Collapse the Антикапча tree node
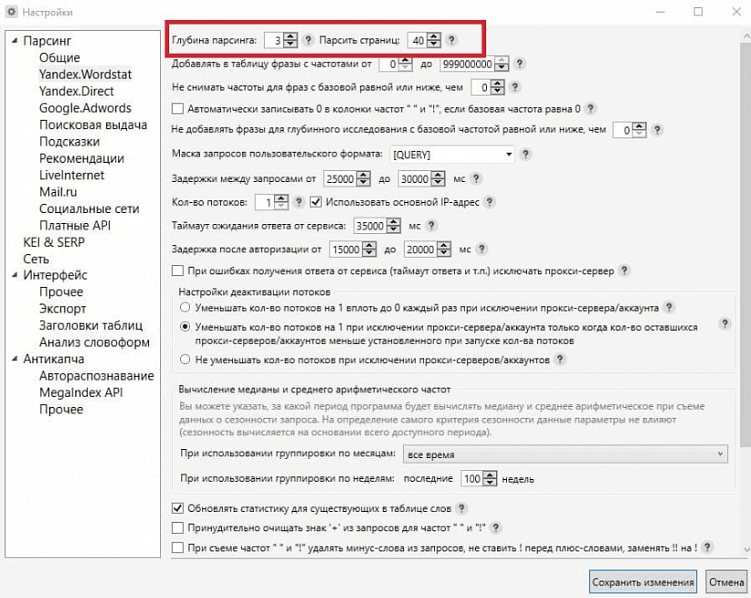 point(15,359)
